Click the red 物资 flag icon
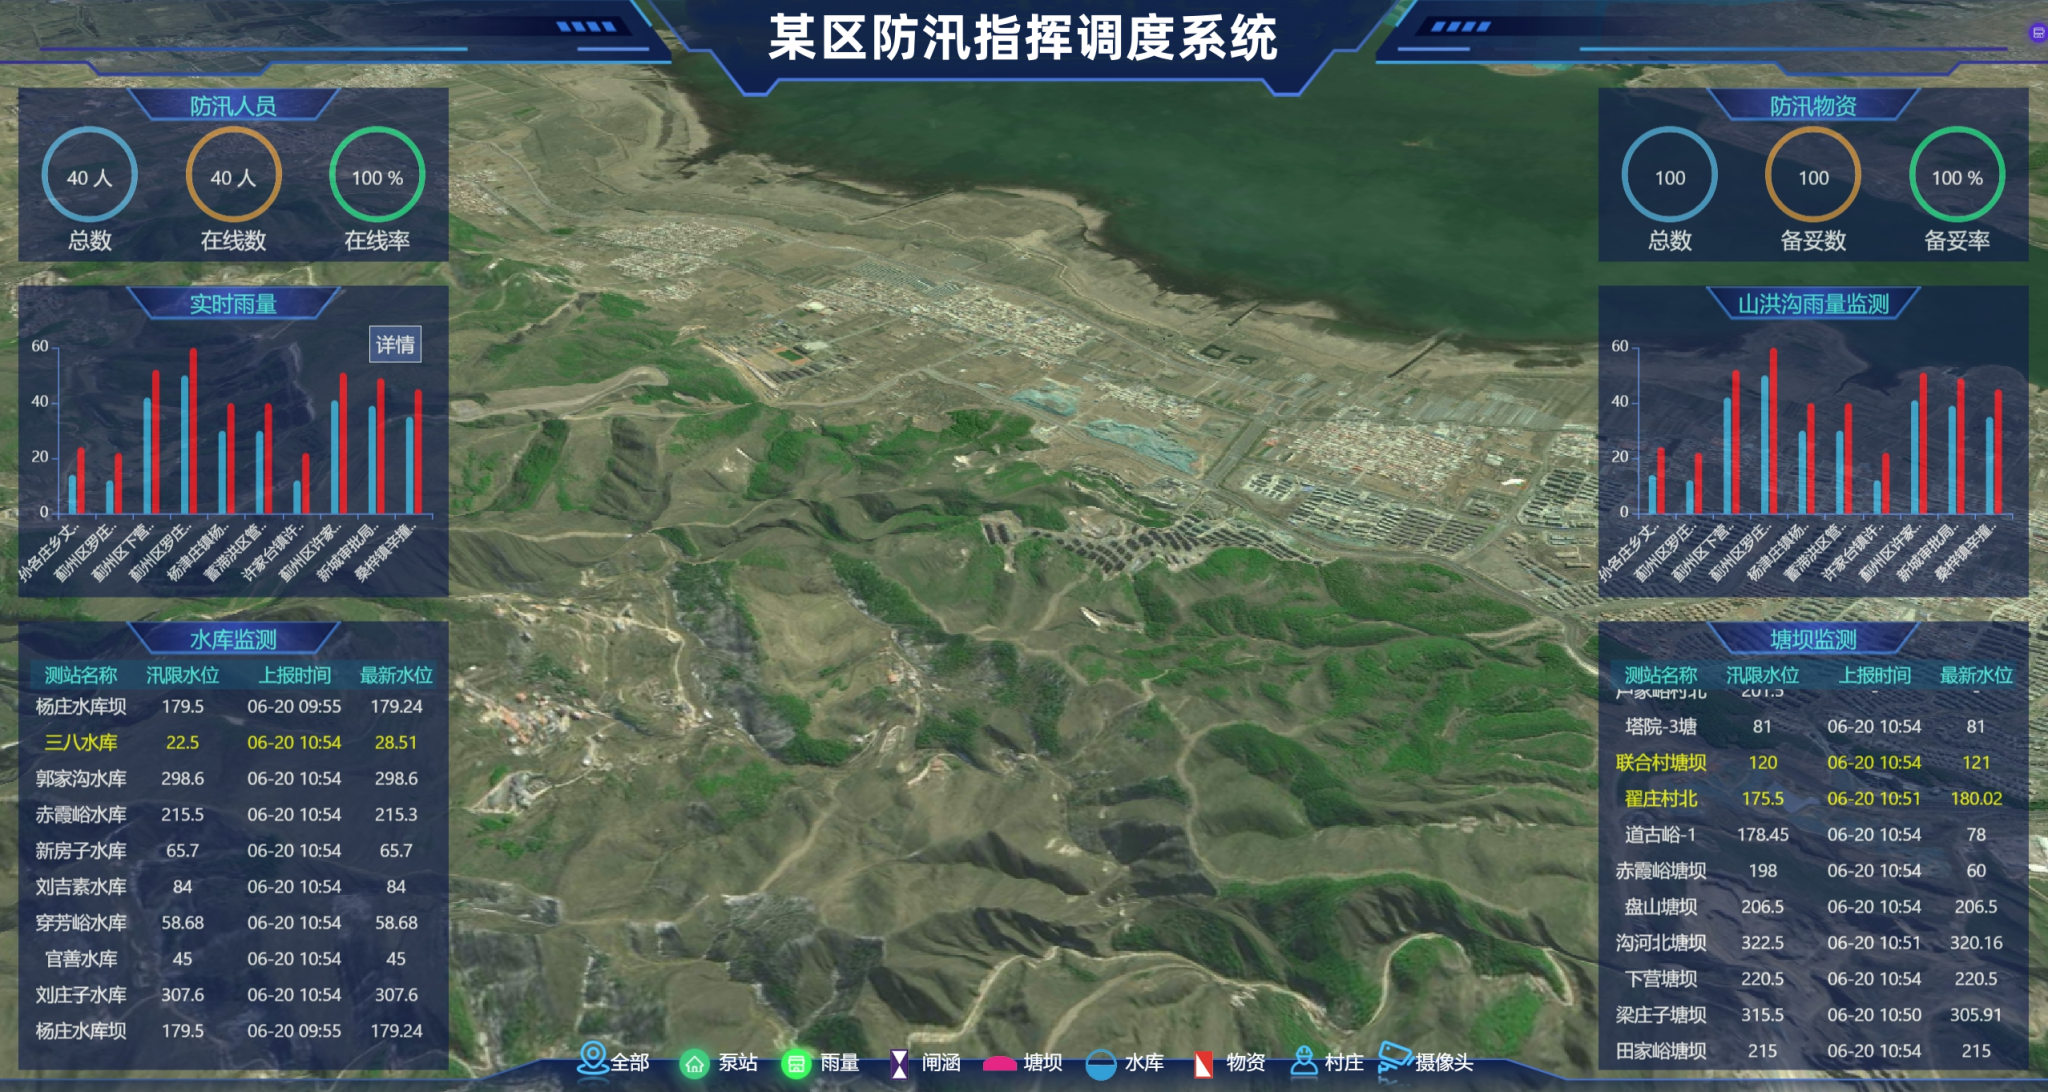2048x1092 pixels. [x=1204, y=1064]
